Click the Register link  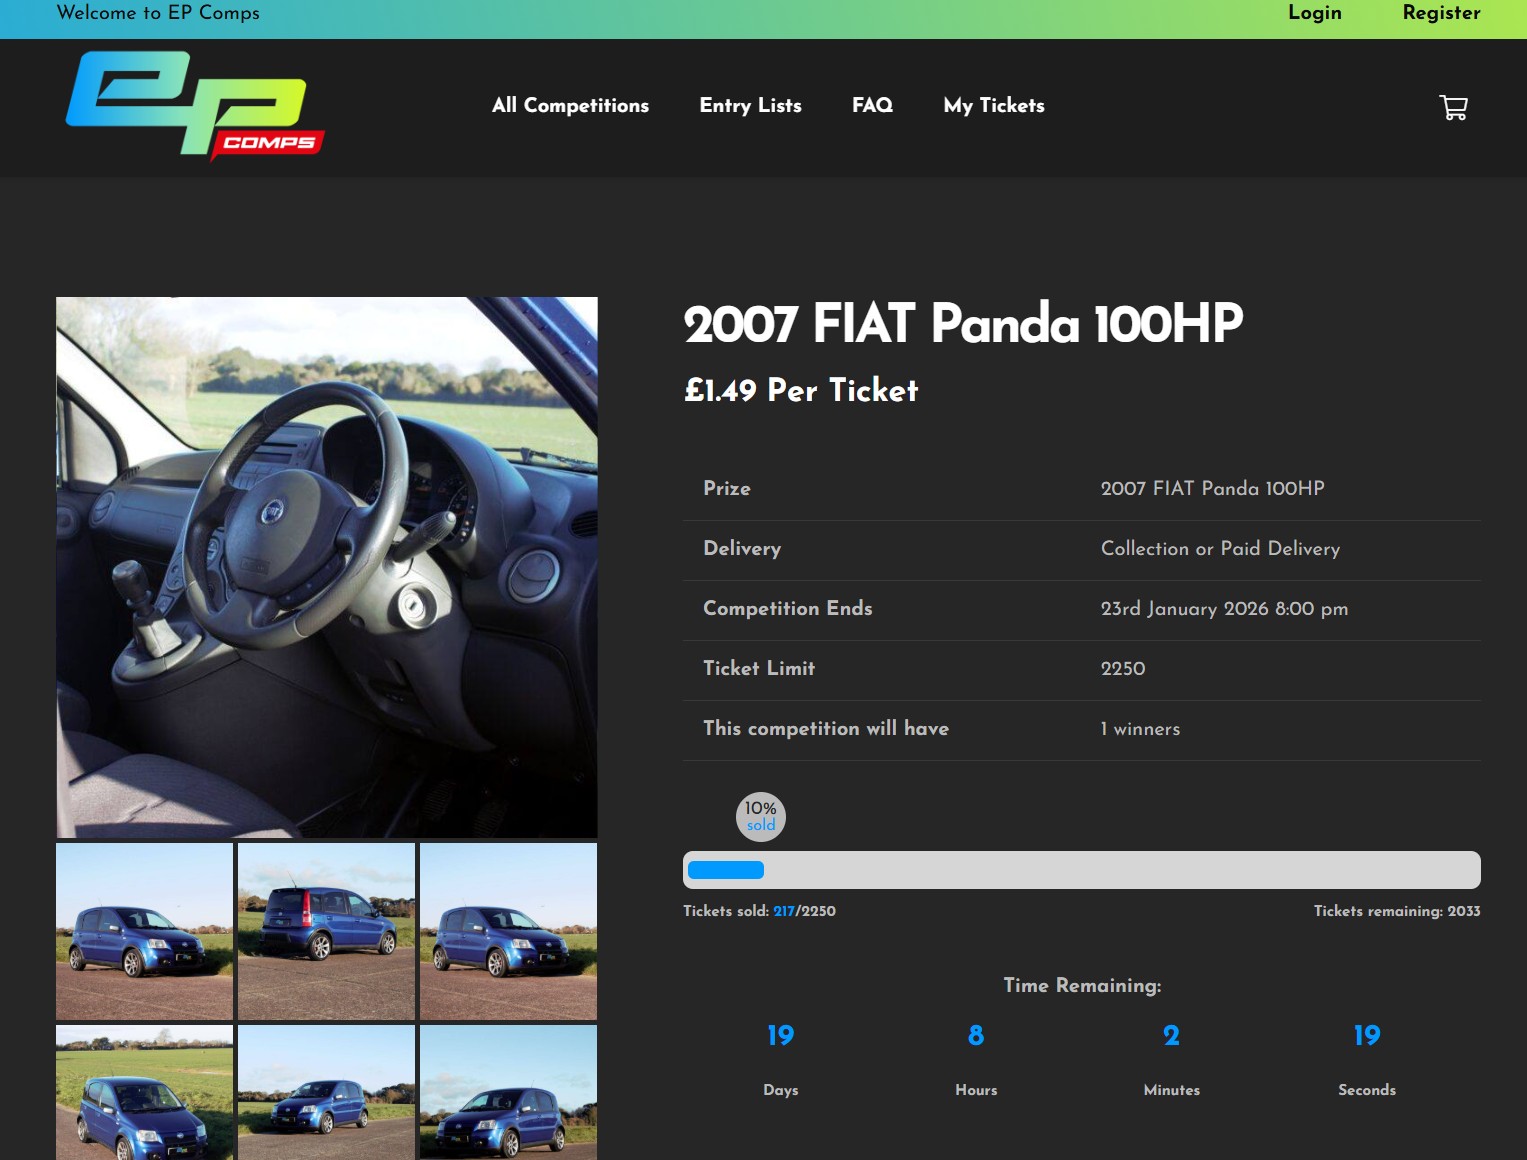pos(1440,13)
